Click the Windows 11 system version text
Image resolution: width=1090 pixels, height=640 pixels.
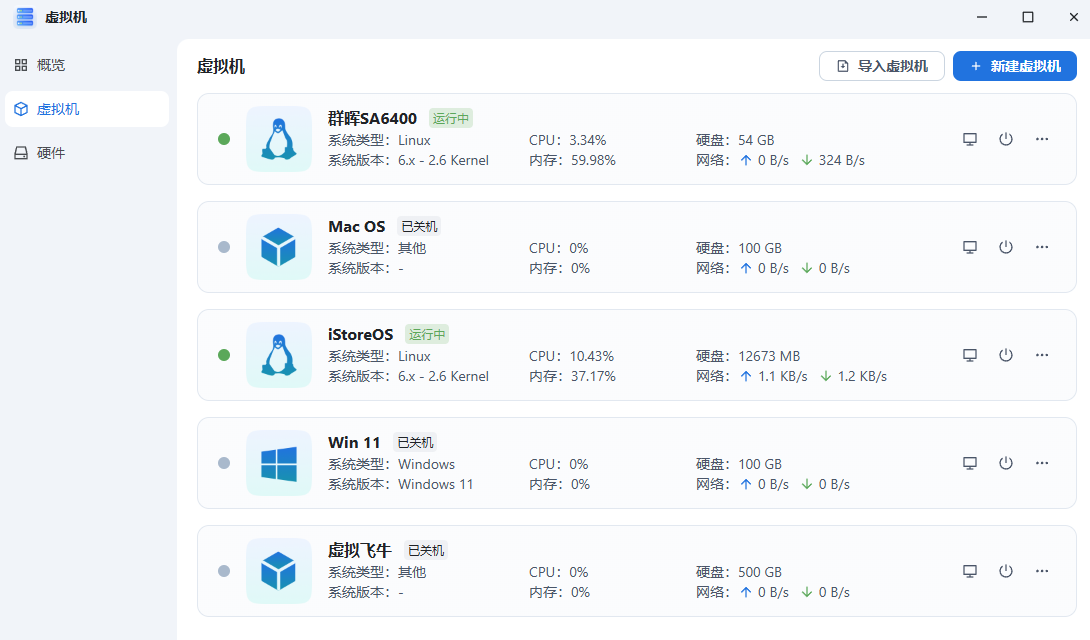click(436, 484)
